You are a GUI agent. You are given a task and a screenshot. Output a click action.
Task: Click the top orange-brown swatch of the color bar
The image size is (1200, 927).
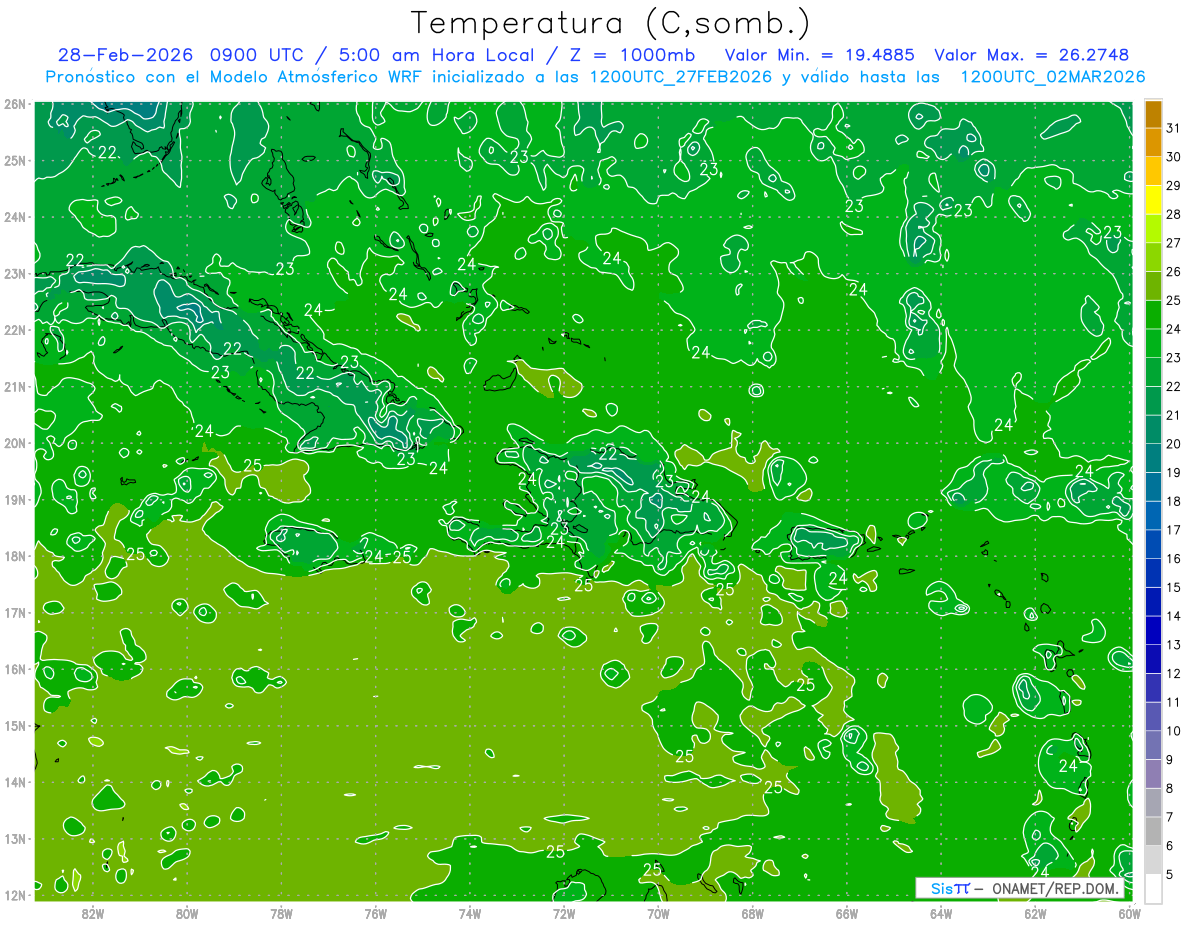pos(1154,114)
